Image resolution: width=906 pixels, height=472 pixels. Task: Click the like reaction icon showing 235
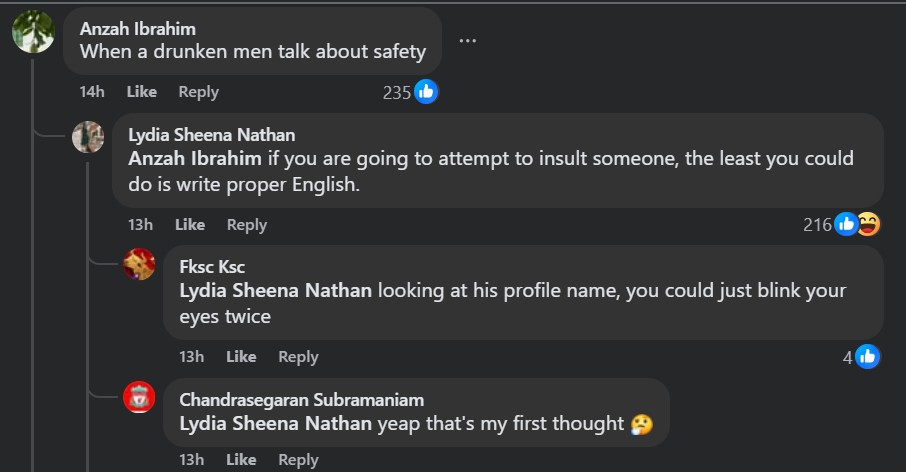coord(427,92)
